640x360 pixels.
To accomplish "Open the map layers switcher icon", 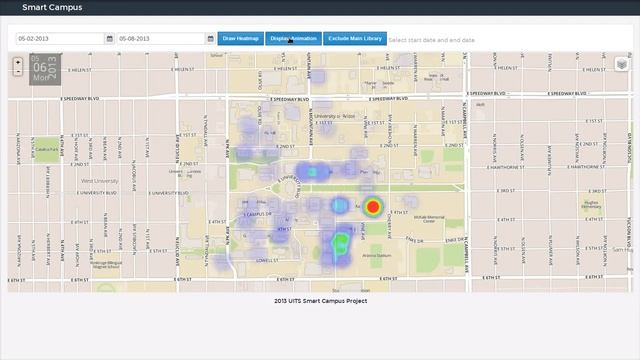I will [622, 64].
